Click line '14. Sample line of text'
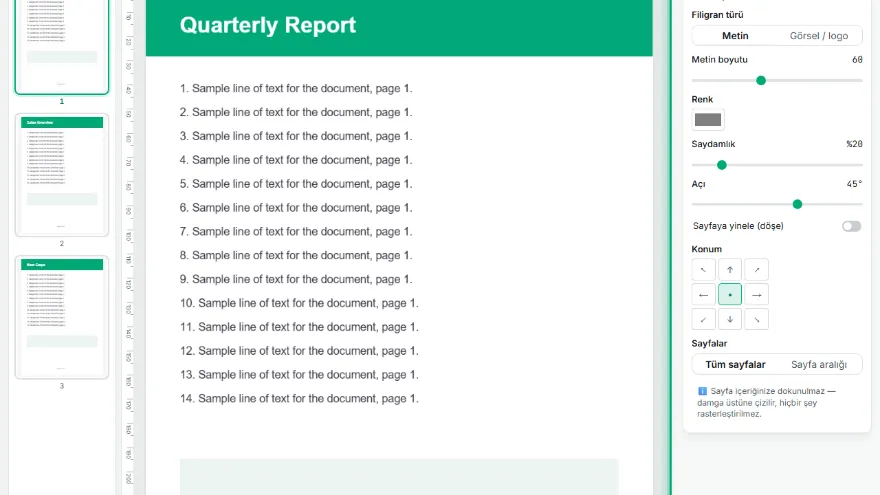The image size is (880, 495). (x=299, y=398)
